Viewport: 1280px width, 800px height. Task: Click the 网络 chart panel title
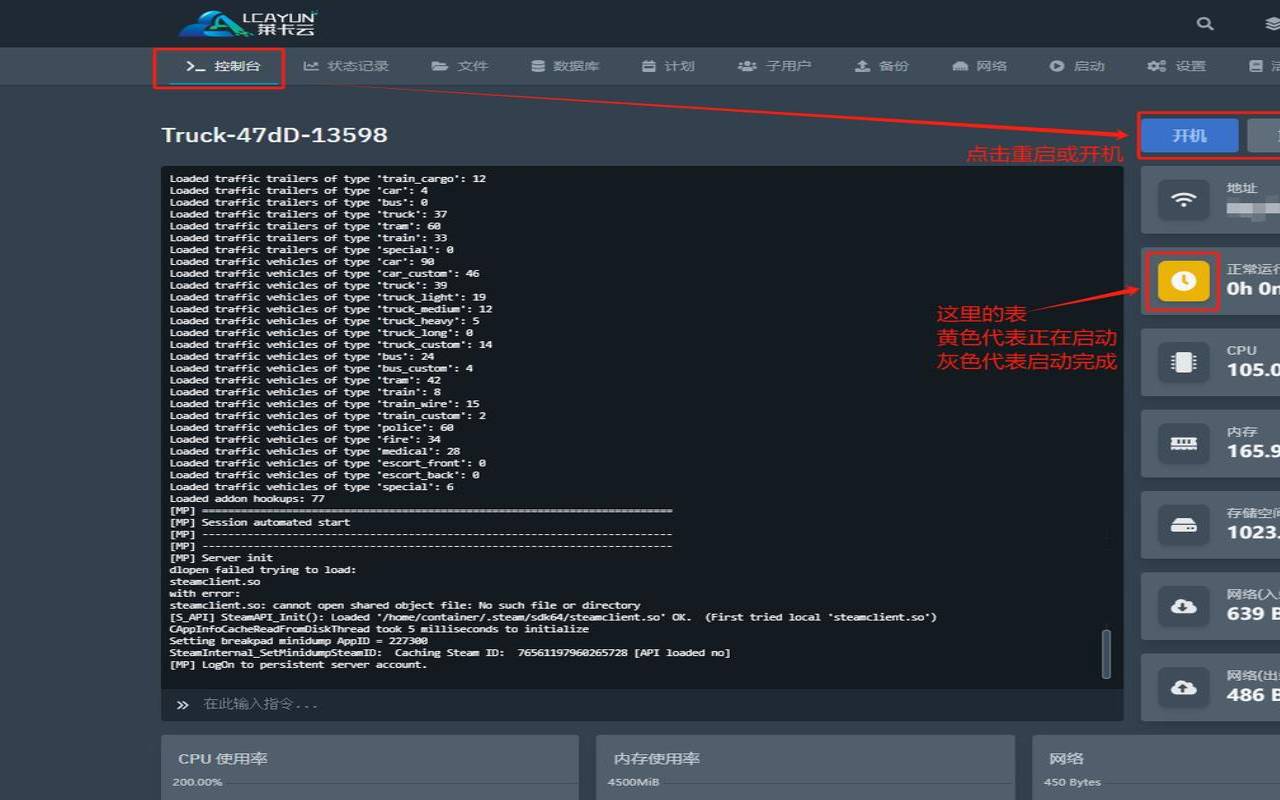tap(1066, 759)
